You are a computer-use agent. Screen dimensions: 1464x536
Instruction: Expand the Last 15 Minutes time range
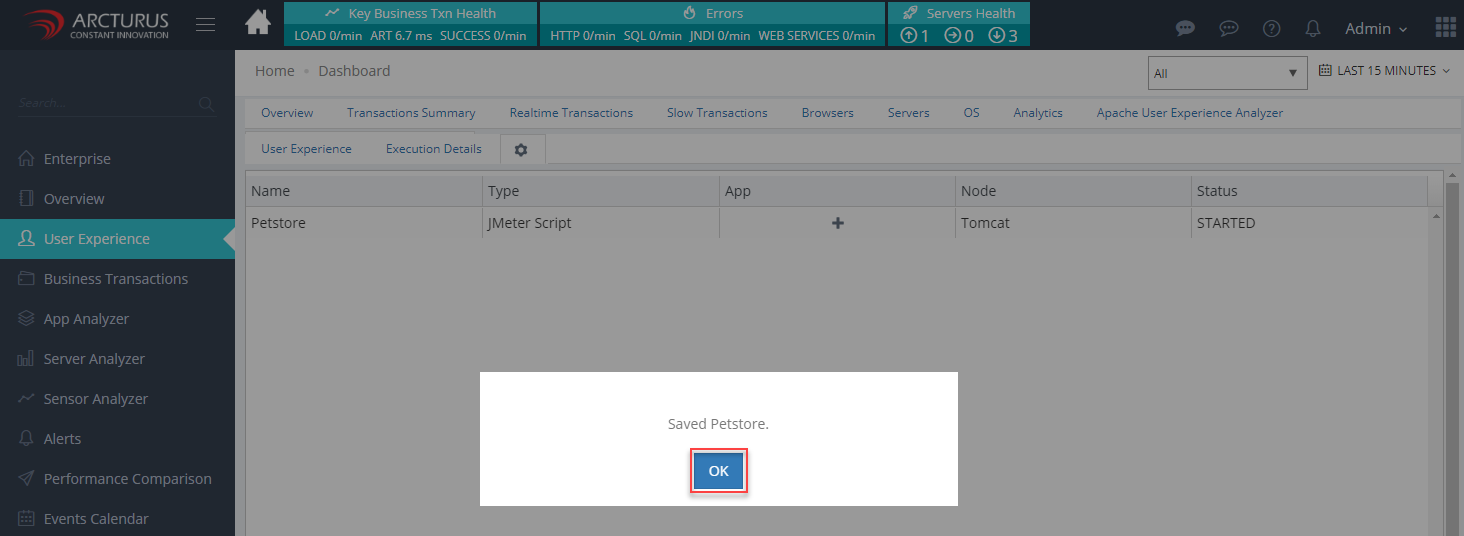coord(1384,71)
